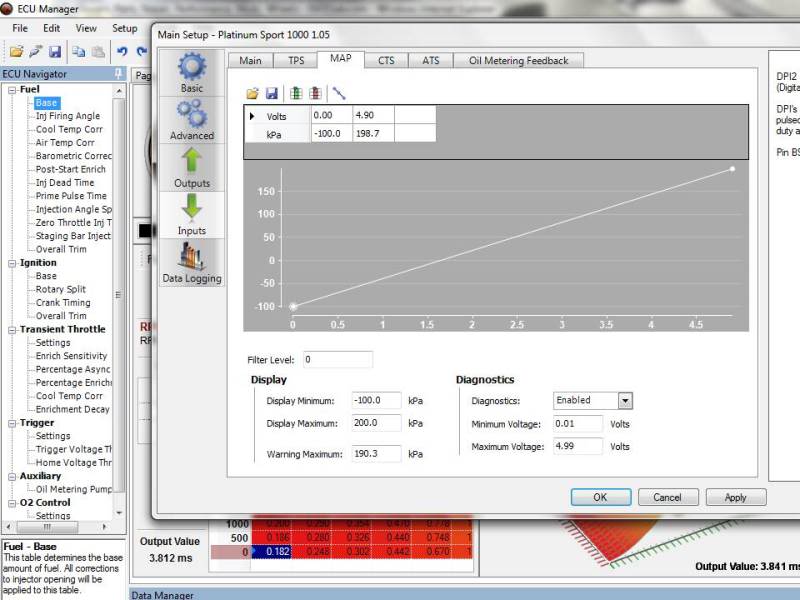
Task: Open the Outputs section
Action: (192, 168)
